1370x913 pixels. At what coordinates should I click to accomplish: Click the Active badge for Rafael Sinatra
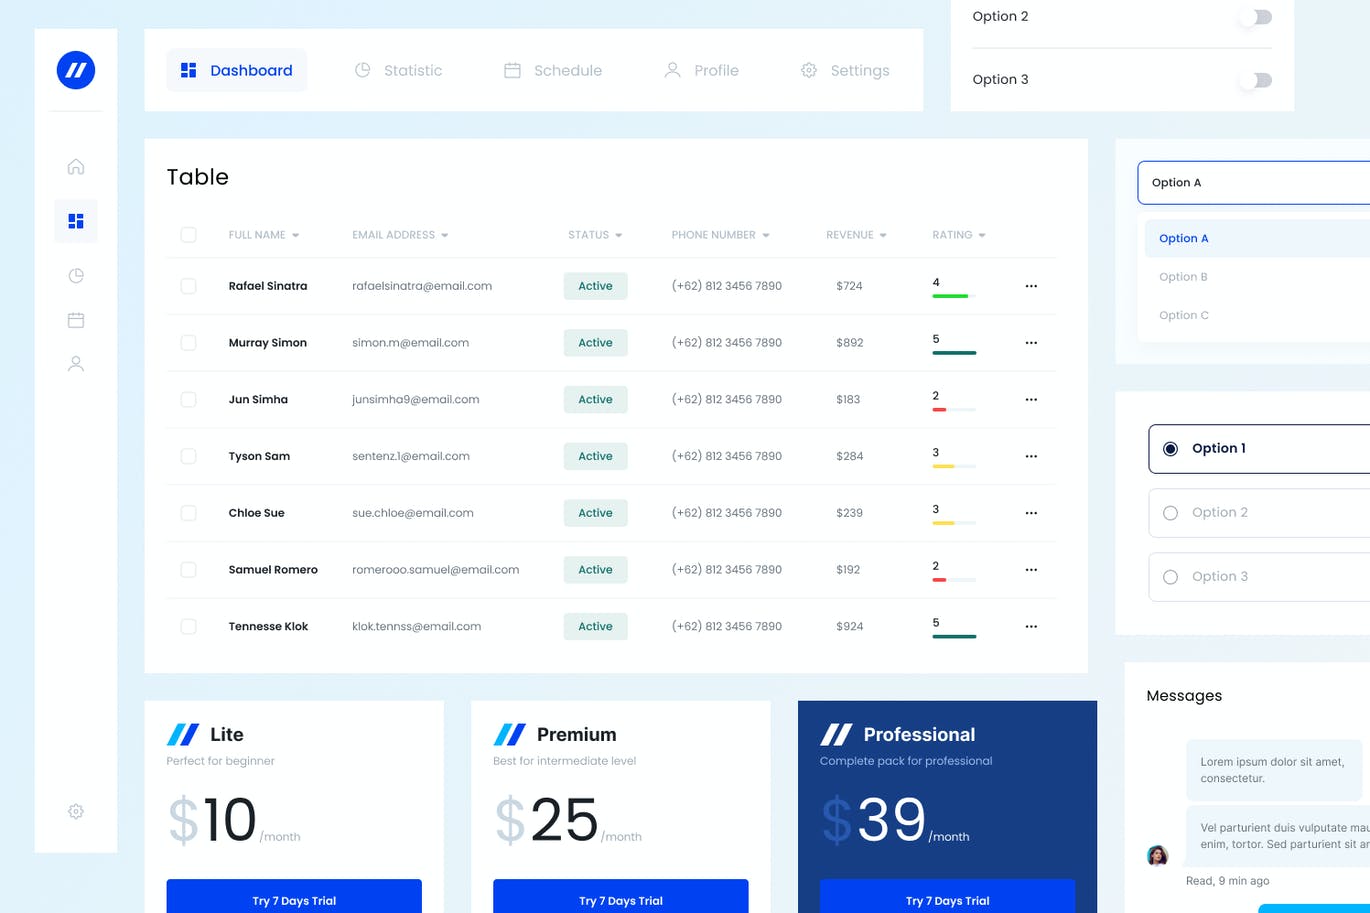[595, 286]
